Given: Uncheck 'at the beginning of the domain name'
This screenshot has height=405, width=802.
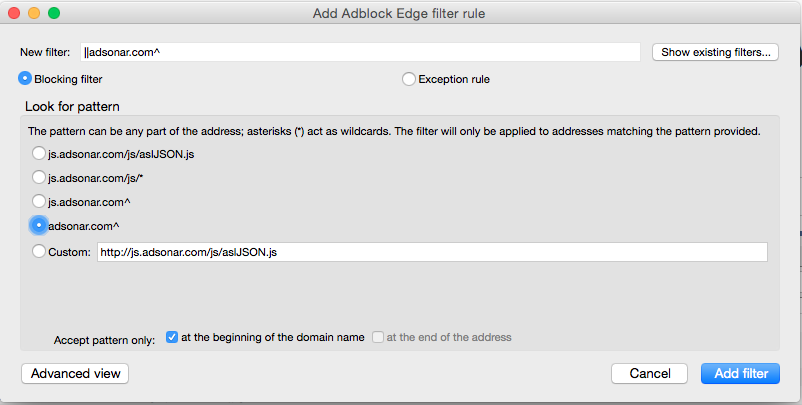Looking at the screenshot, I should pos(172,337).
